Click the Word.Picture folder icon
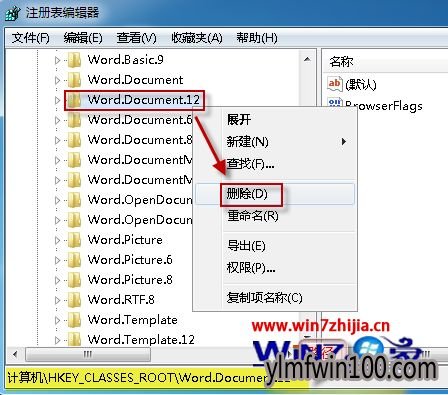The image size is (448, 395). tap(74, 240)
